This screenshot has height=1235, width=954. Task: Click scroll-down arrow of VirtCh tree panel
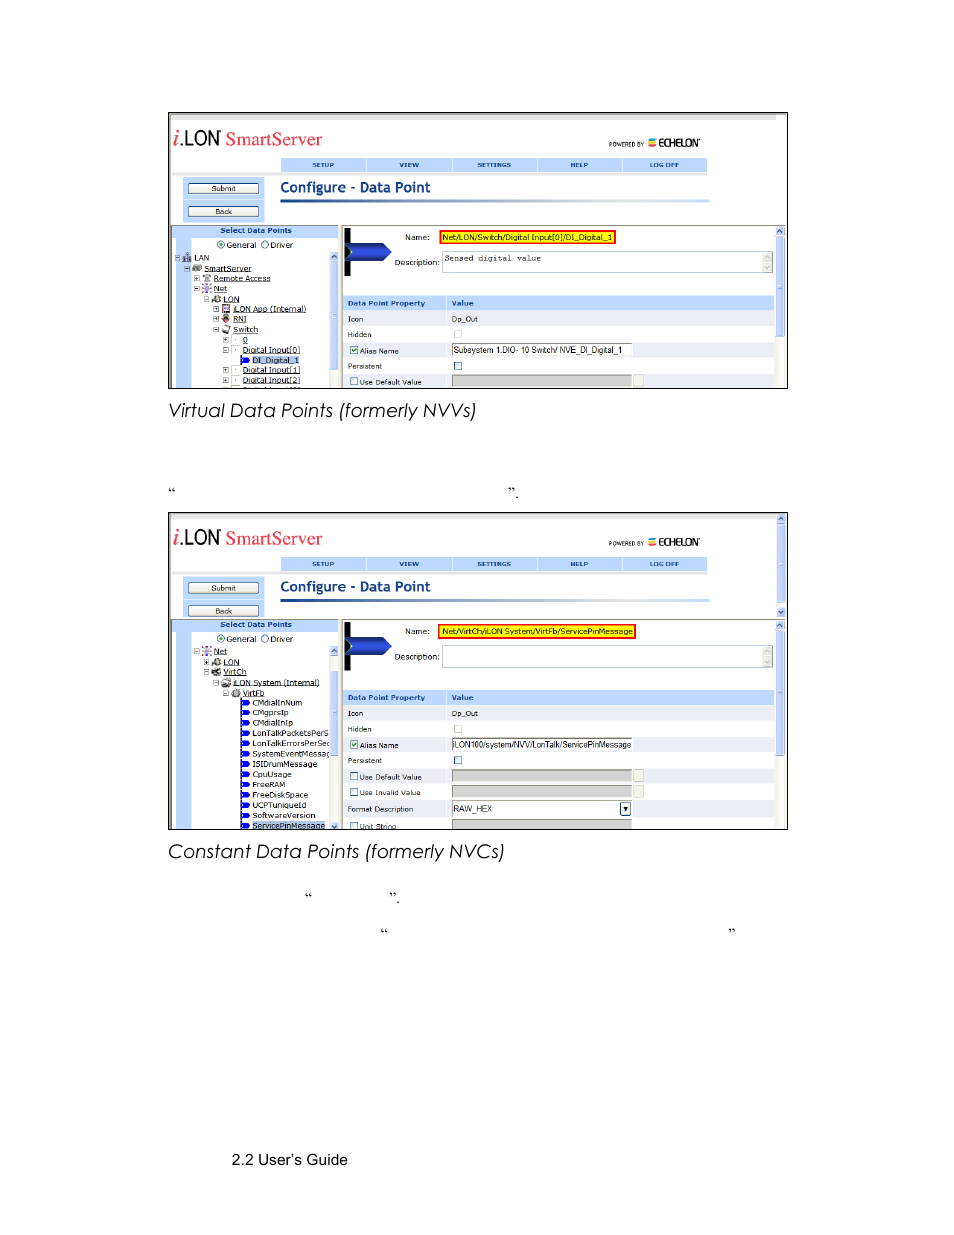(x=334, y=826)
